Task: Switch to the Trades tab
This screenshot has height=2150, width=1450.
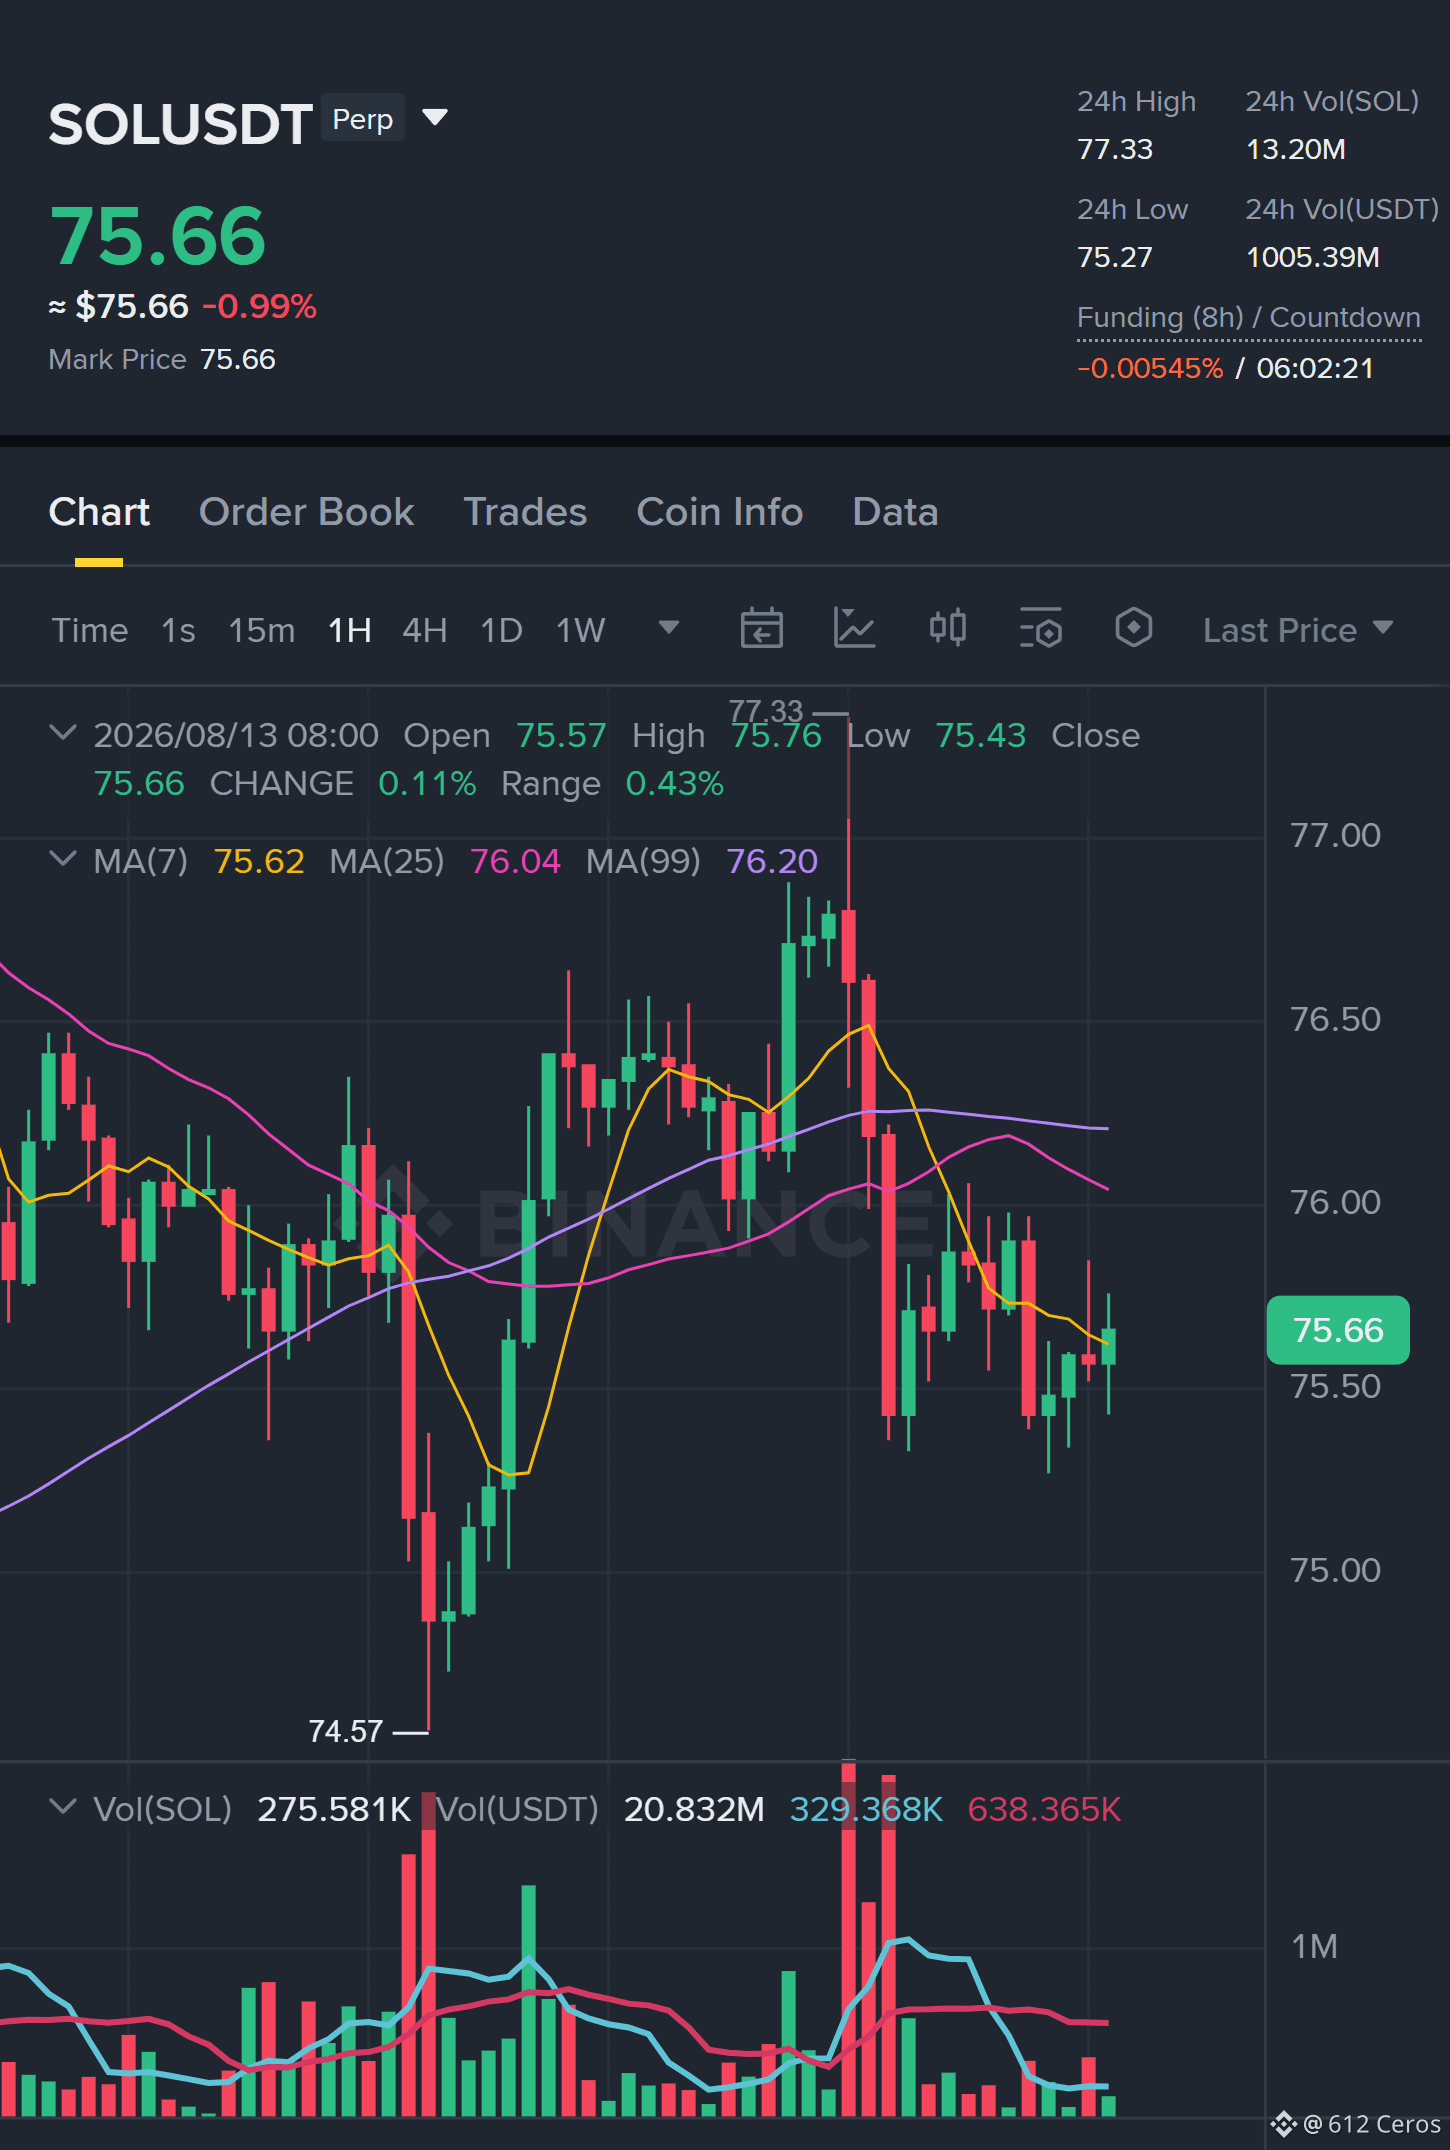Action: click(525, 512)
